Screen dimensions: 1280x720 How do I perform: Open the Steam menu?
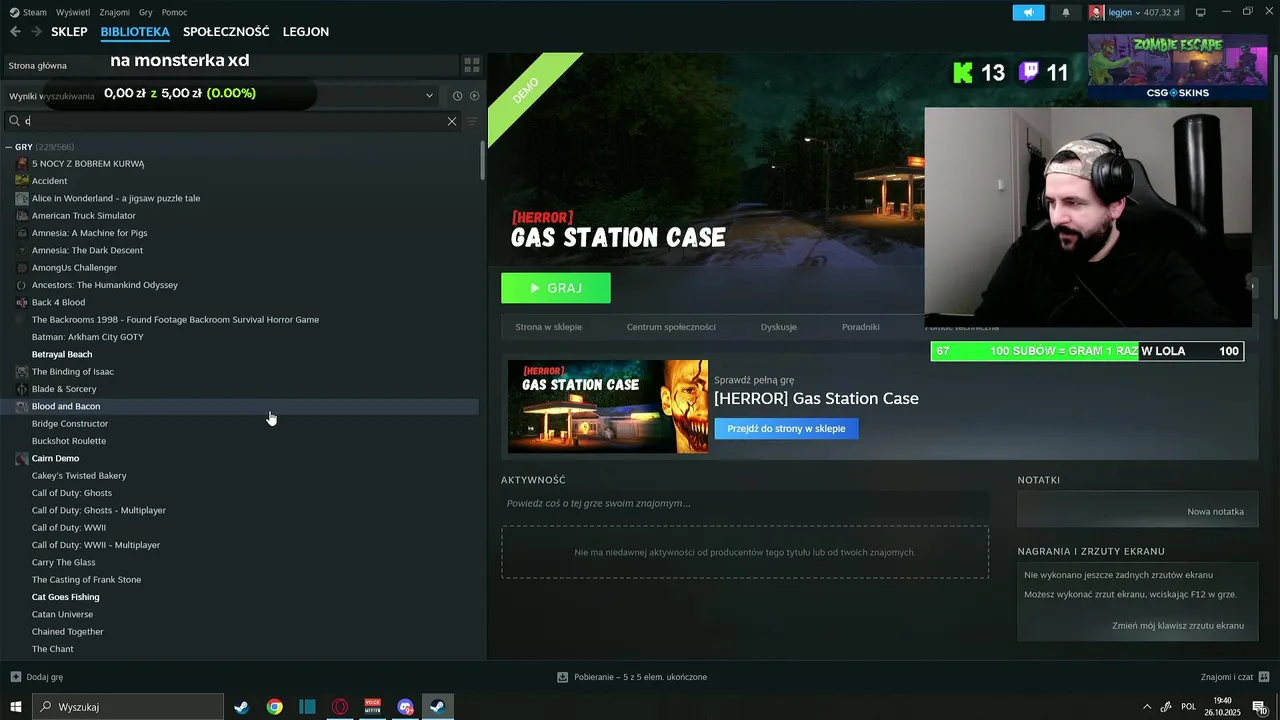click(35, 12)
